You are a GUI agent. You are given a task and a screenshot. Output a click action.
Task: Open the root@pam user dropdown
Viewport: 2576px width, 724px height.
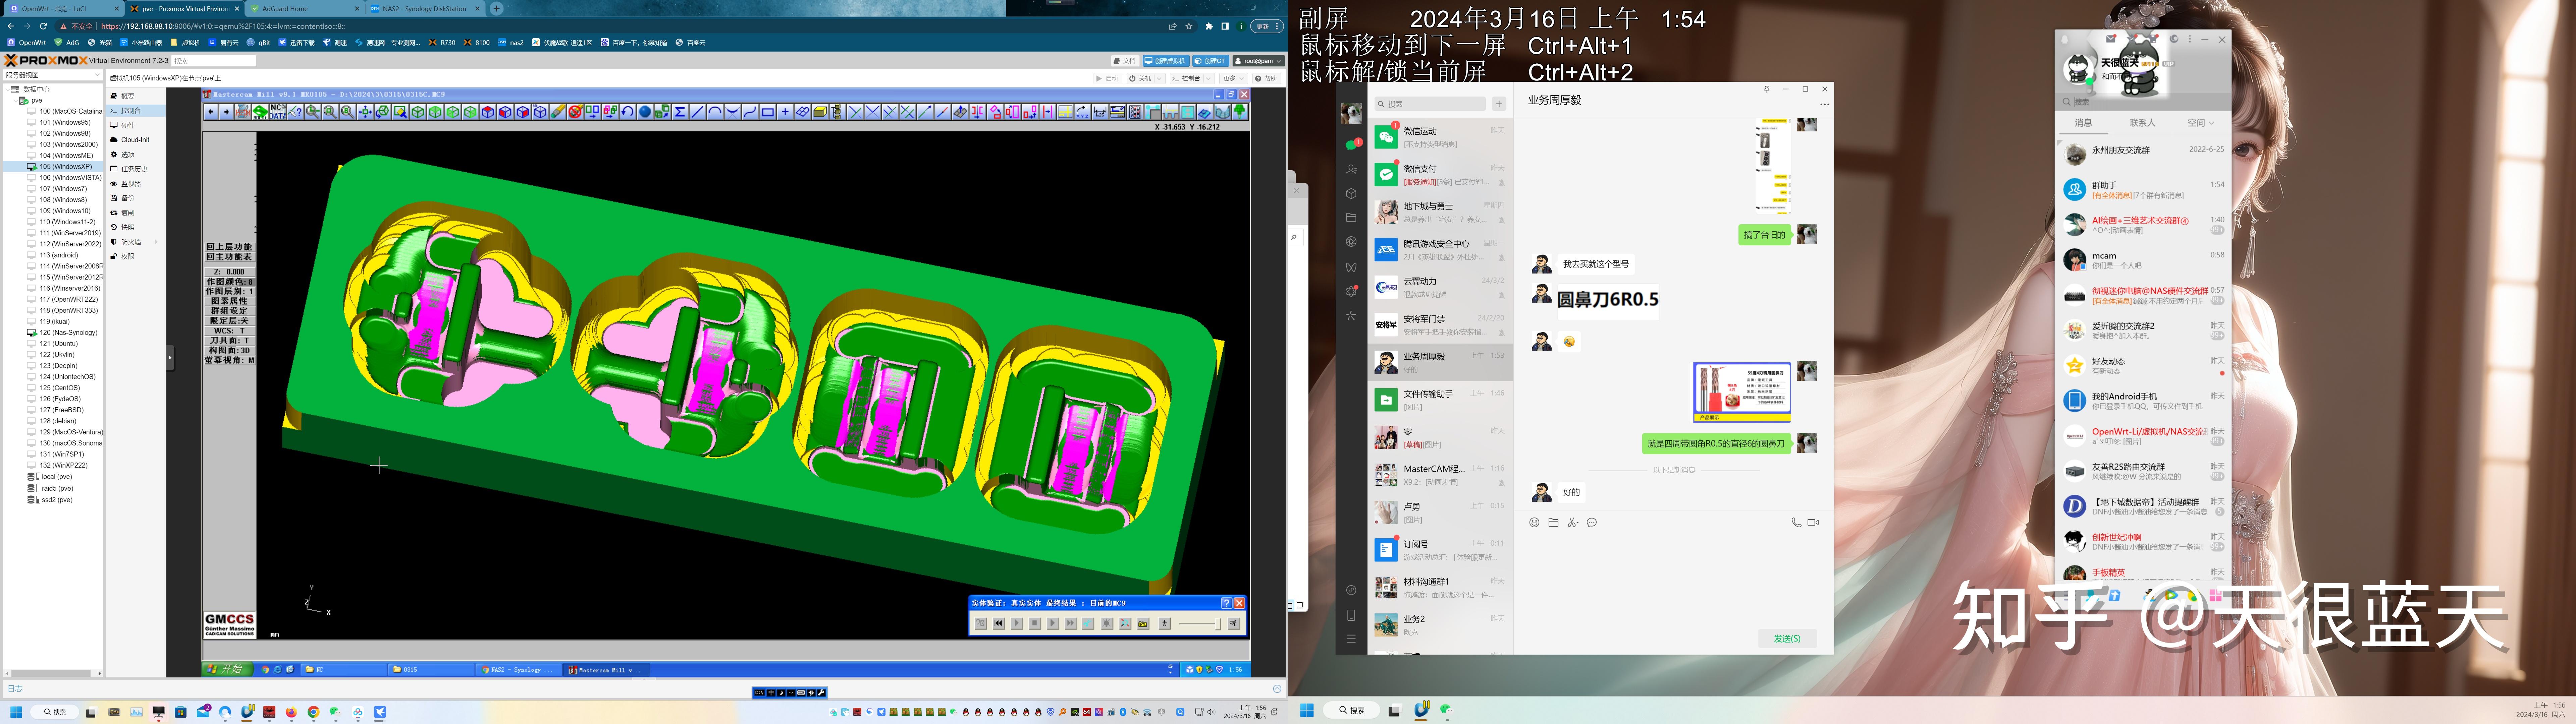(1259, 61)
